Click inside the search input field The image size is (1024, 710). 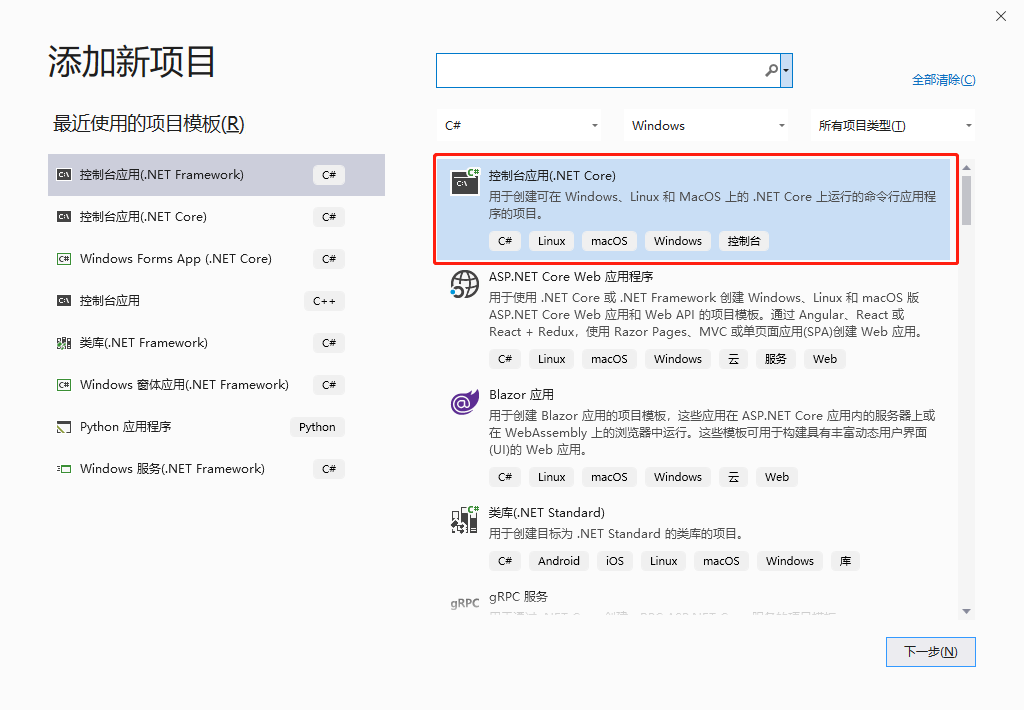point(600,70)
